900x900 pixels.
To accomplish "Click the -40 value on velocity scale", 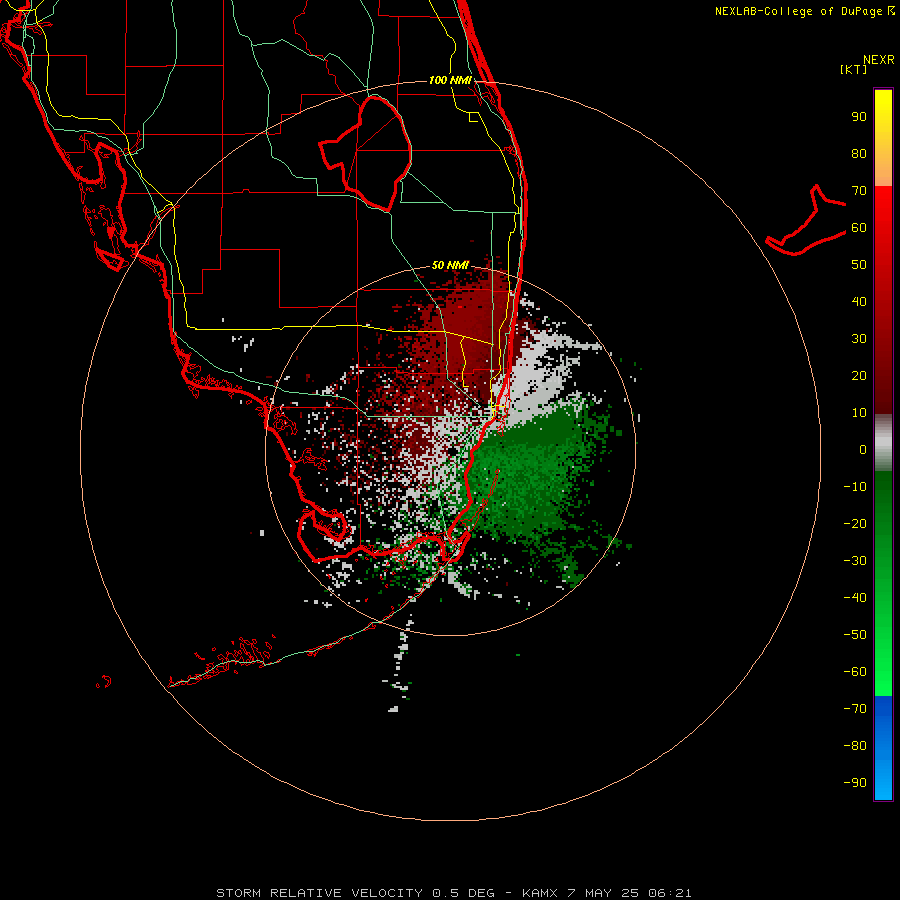I will 855,598.
